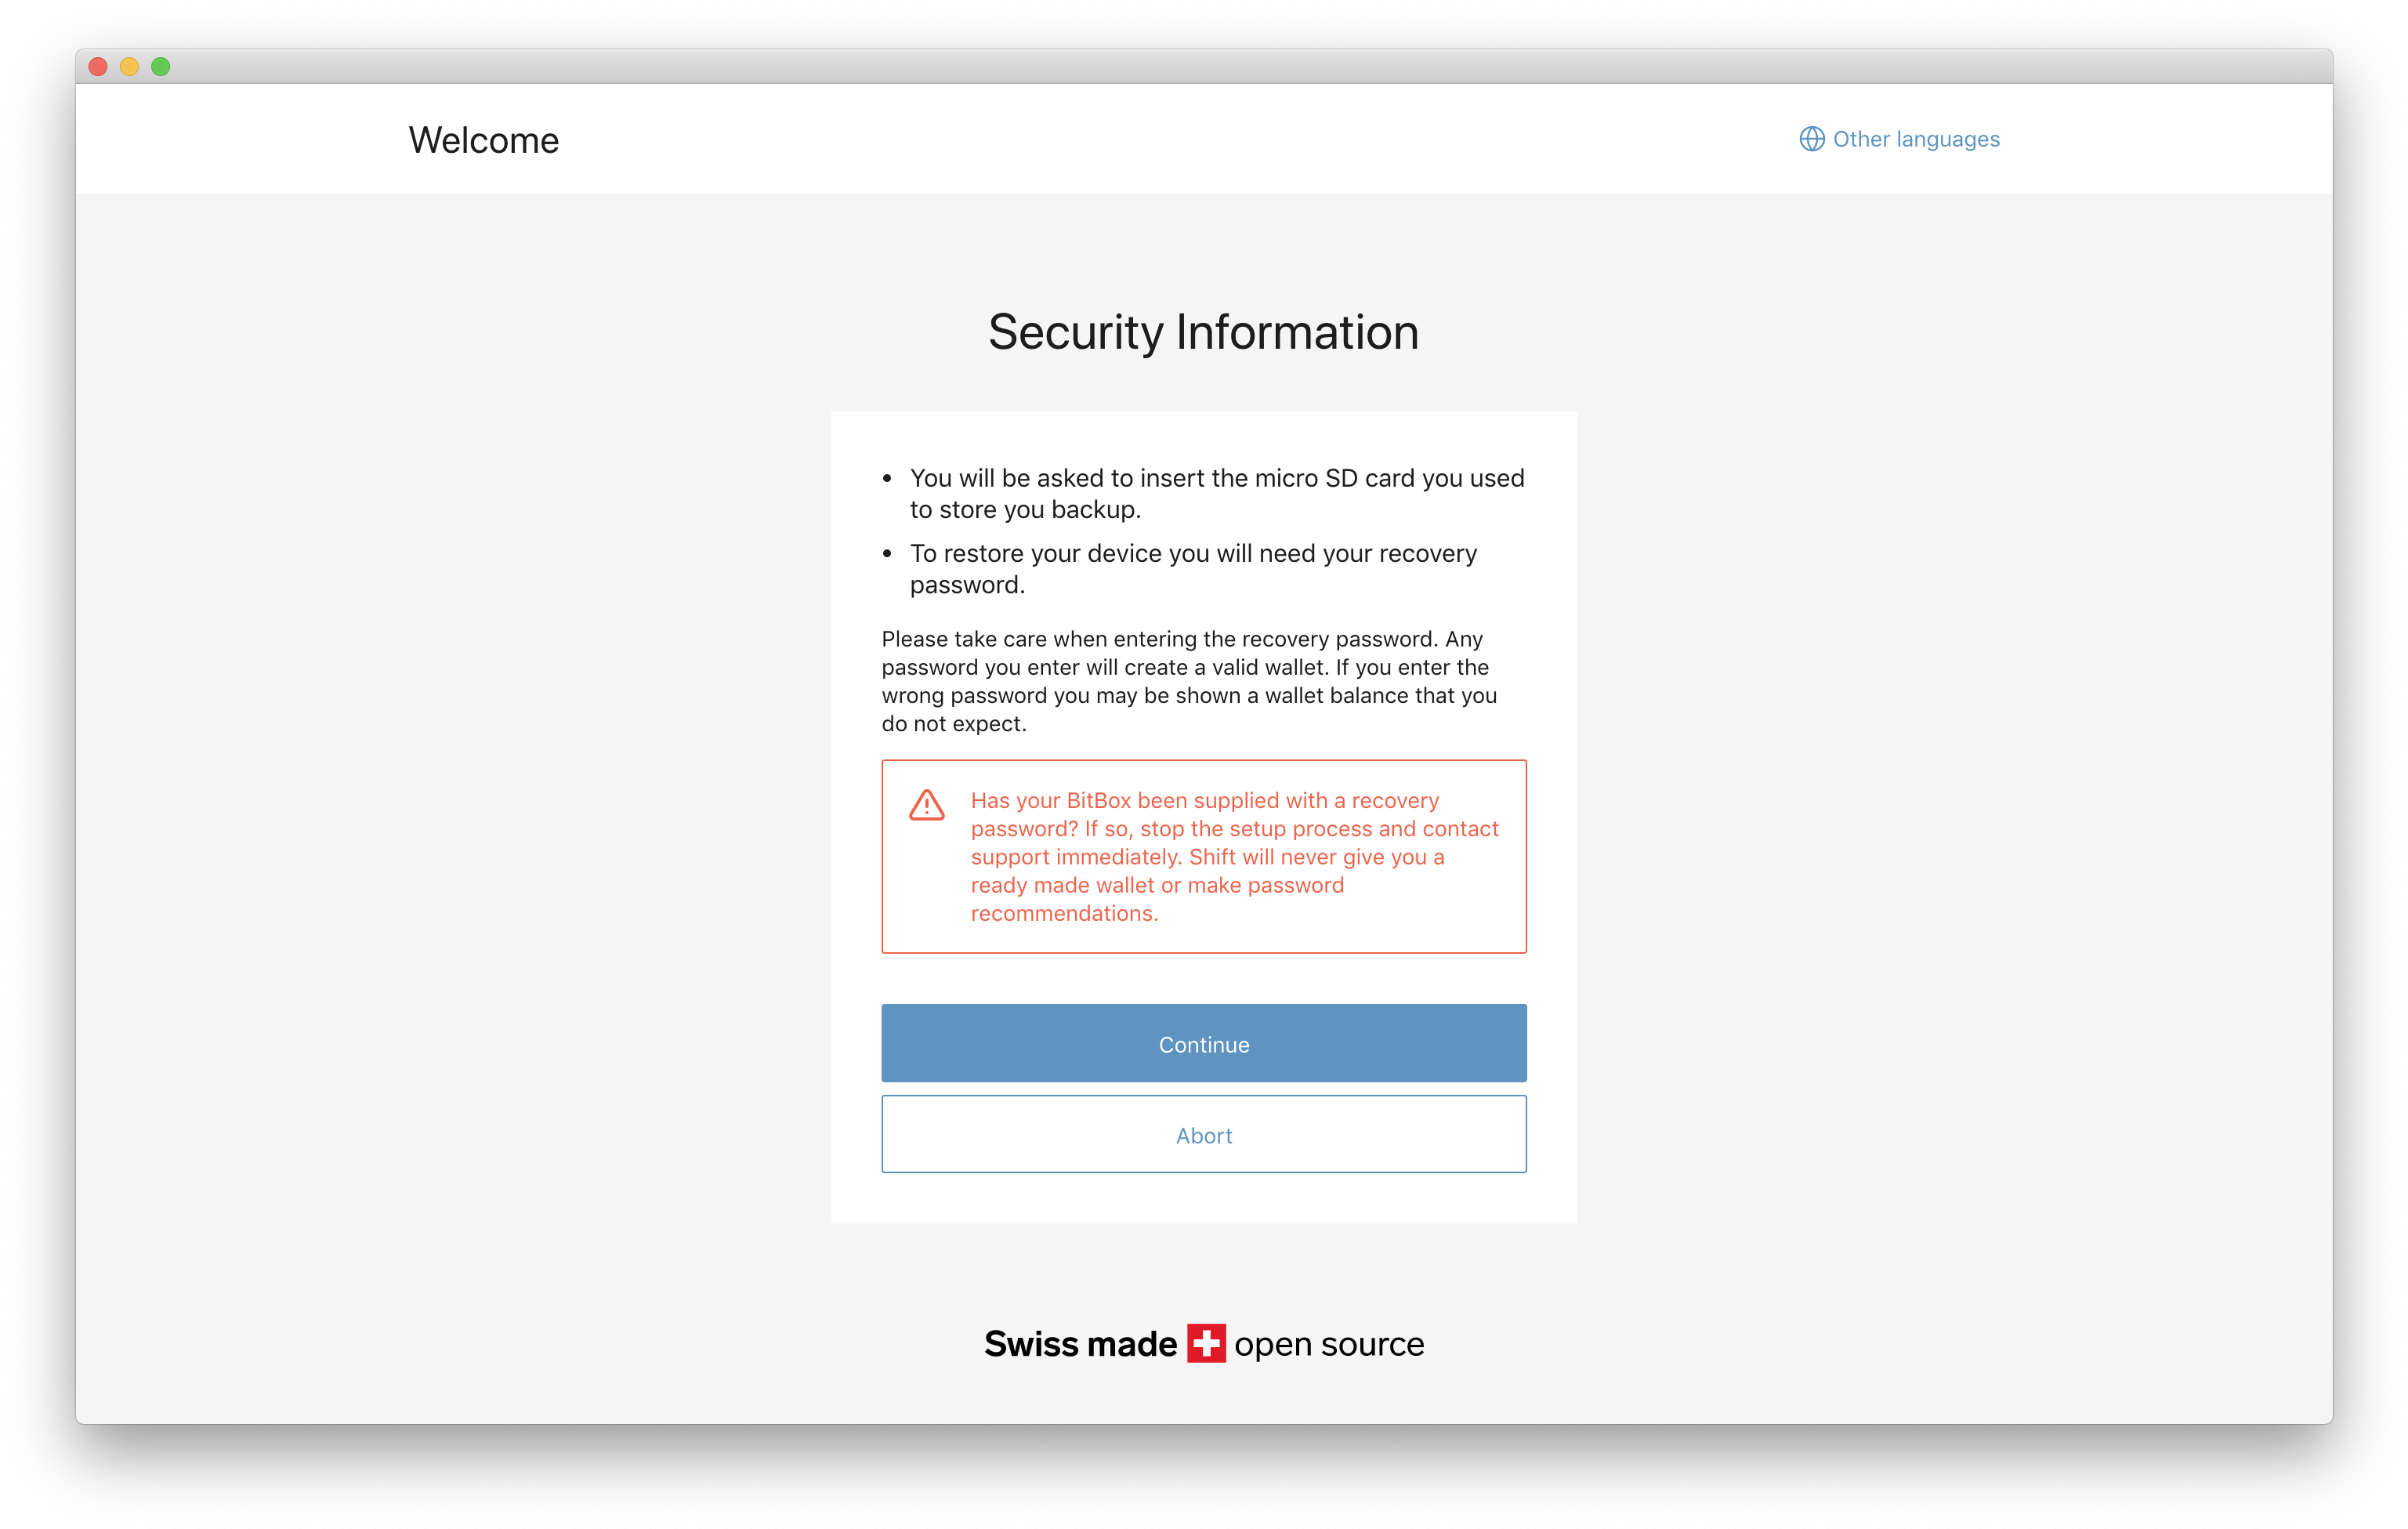Close the window with the red button
The height and width of the screenshot is (1529, 2408).
point(98,66)
